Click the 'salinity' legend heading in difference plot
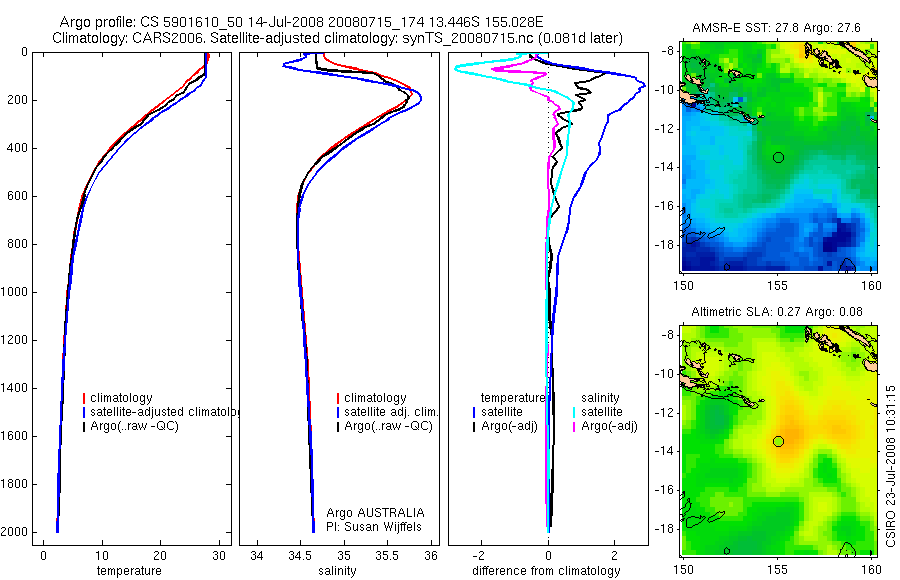Screen dimensions: 900x580 pos(600,398)
